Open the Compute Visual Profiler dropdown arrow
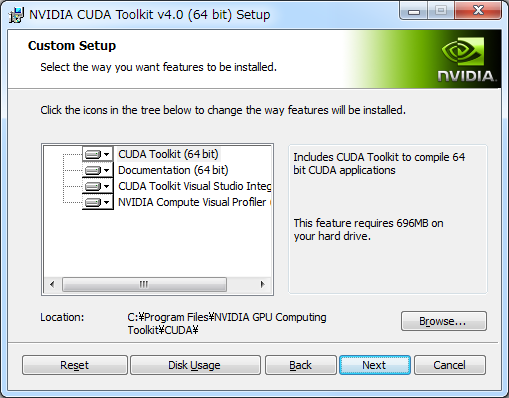Viewport: 509px width, 398px height. (x=107, y=202)
